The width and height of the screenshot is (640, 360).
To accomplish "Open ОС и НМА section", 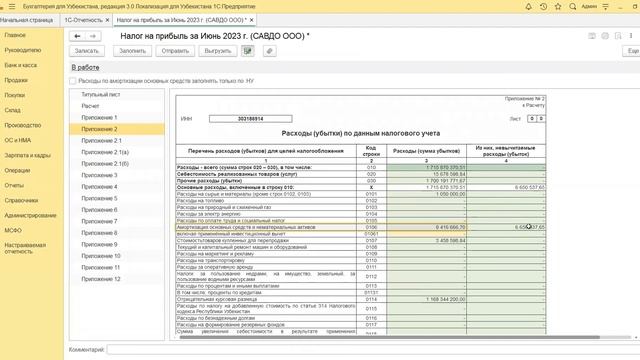I will point(18,140).
